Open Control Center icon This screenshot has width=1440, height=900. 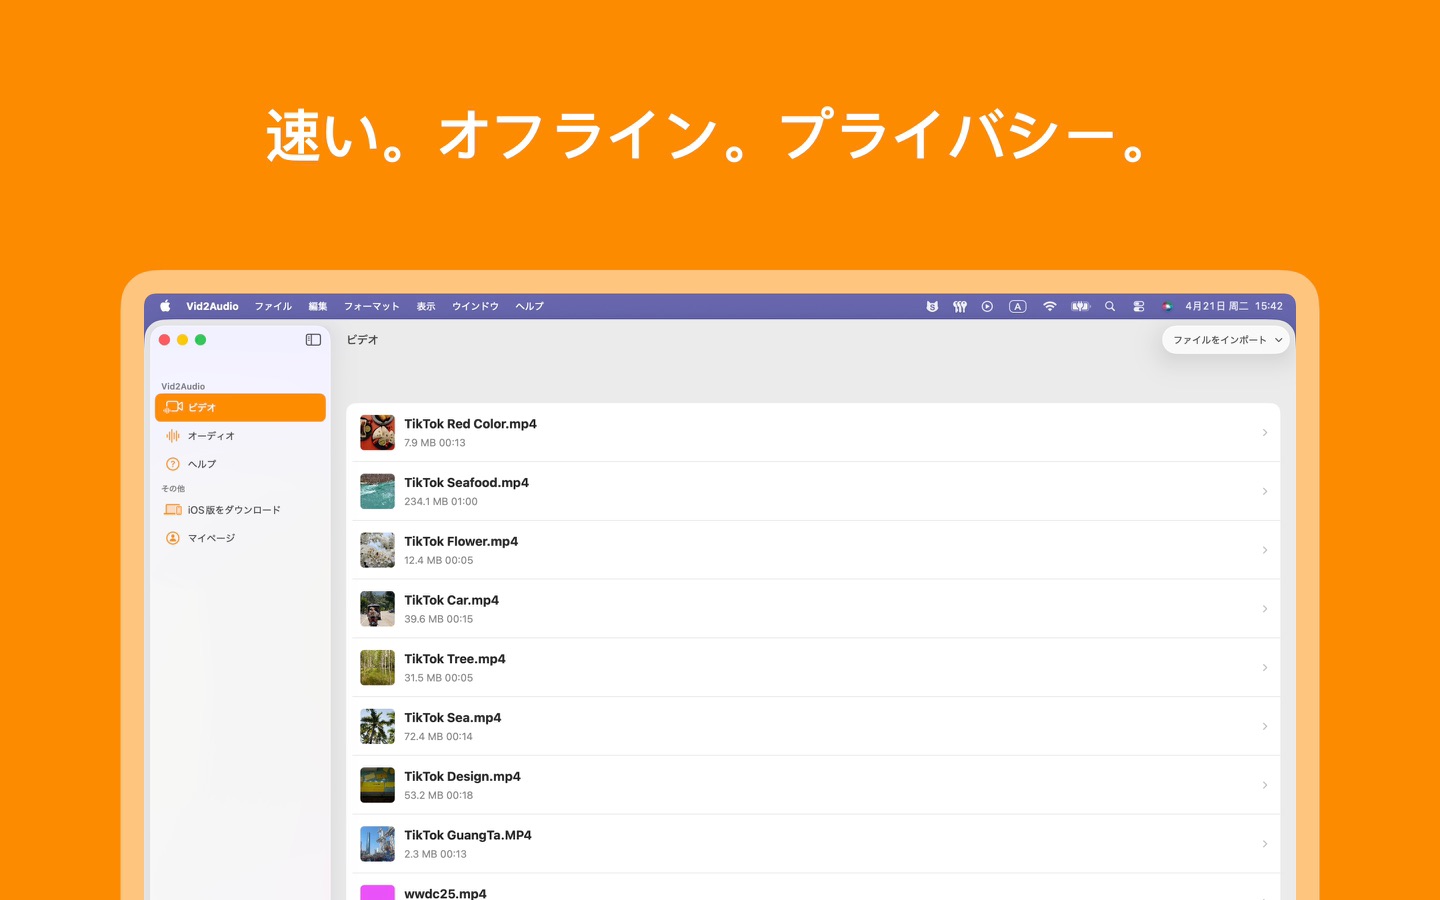coord(1138,307)
